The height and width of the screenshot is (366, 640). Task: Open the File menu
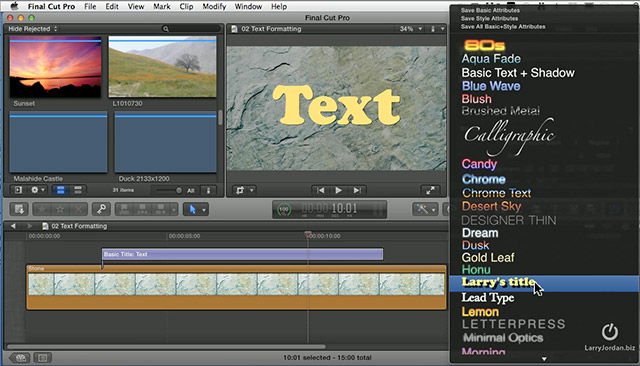[90, 7]
